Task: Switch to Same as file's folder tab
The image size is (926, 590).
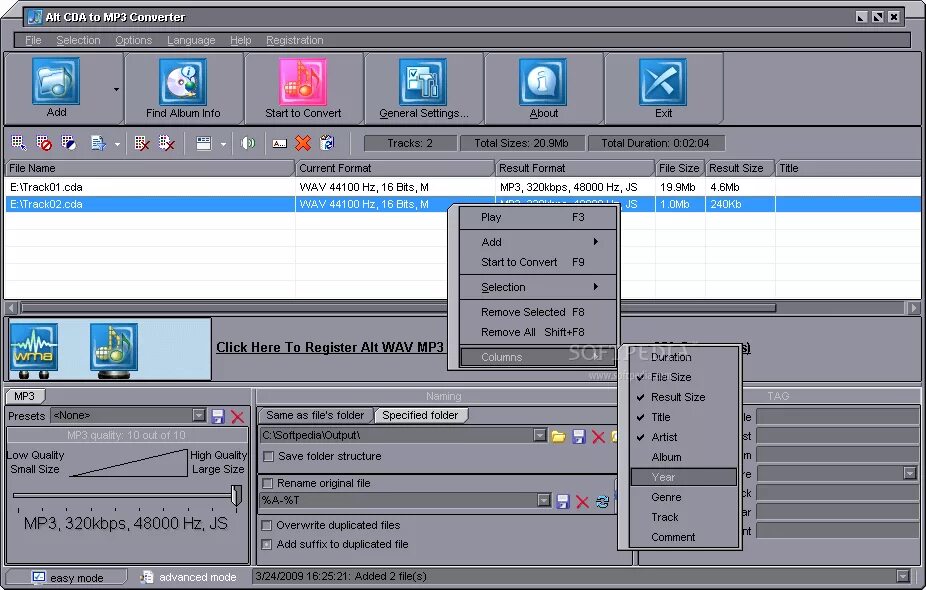Action: 315,415
